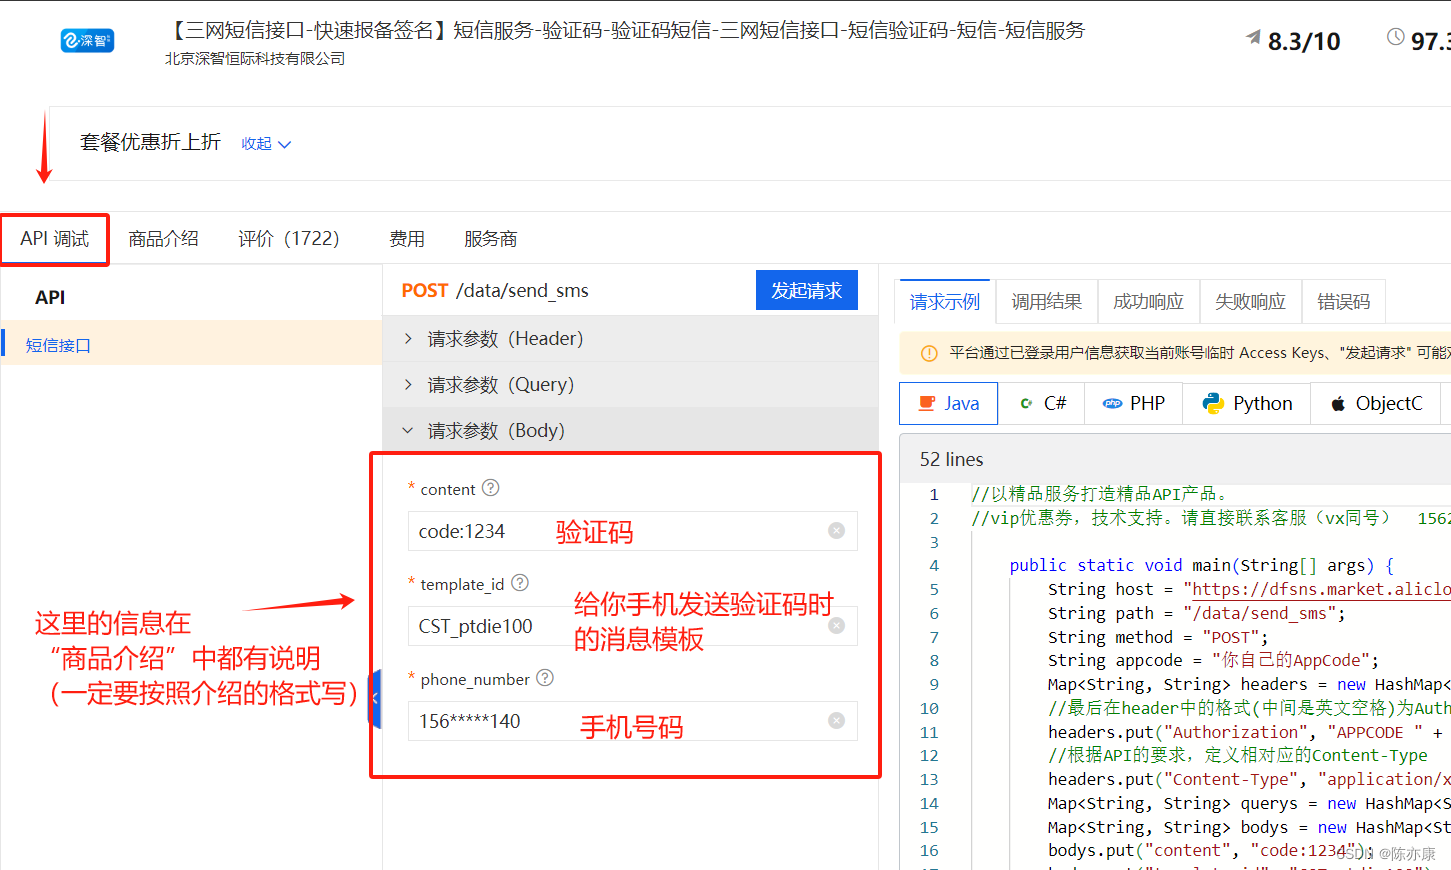Clear the content field with its X icon
Image resolution: width=1451 pixels, height=870 pixels.
pos(837,531)
